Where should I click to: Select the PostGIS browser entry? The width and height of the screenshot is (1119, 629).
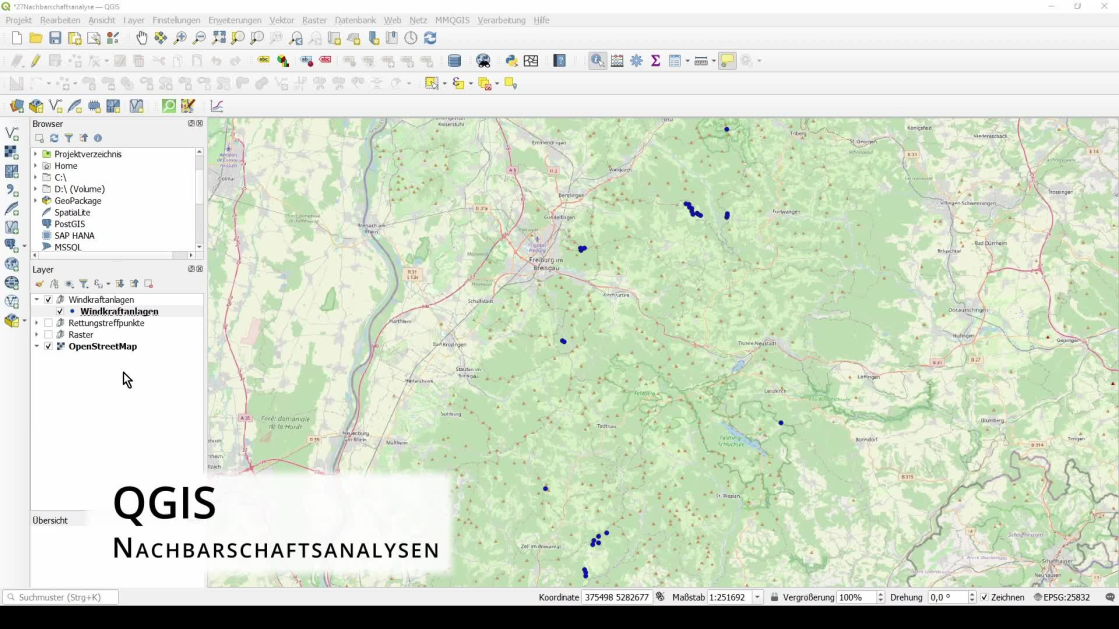(x=69, y=224)
